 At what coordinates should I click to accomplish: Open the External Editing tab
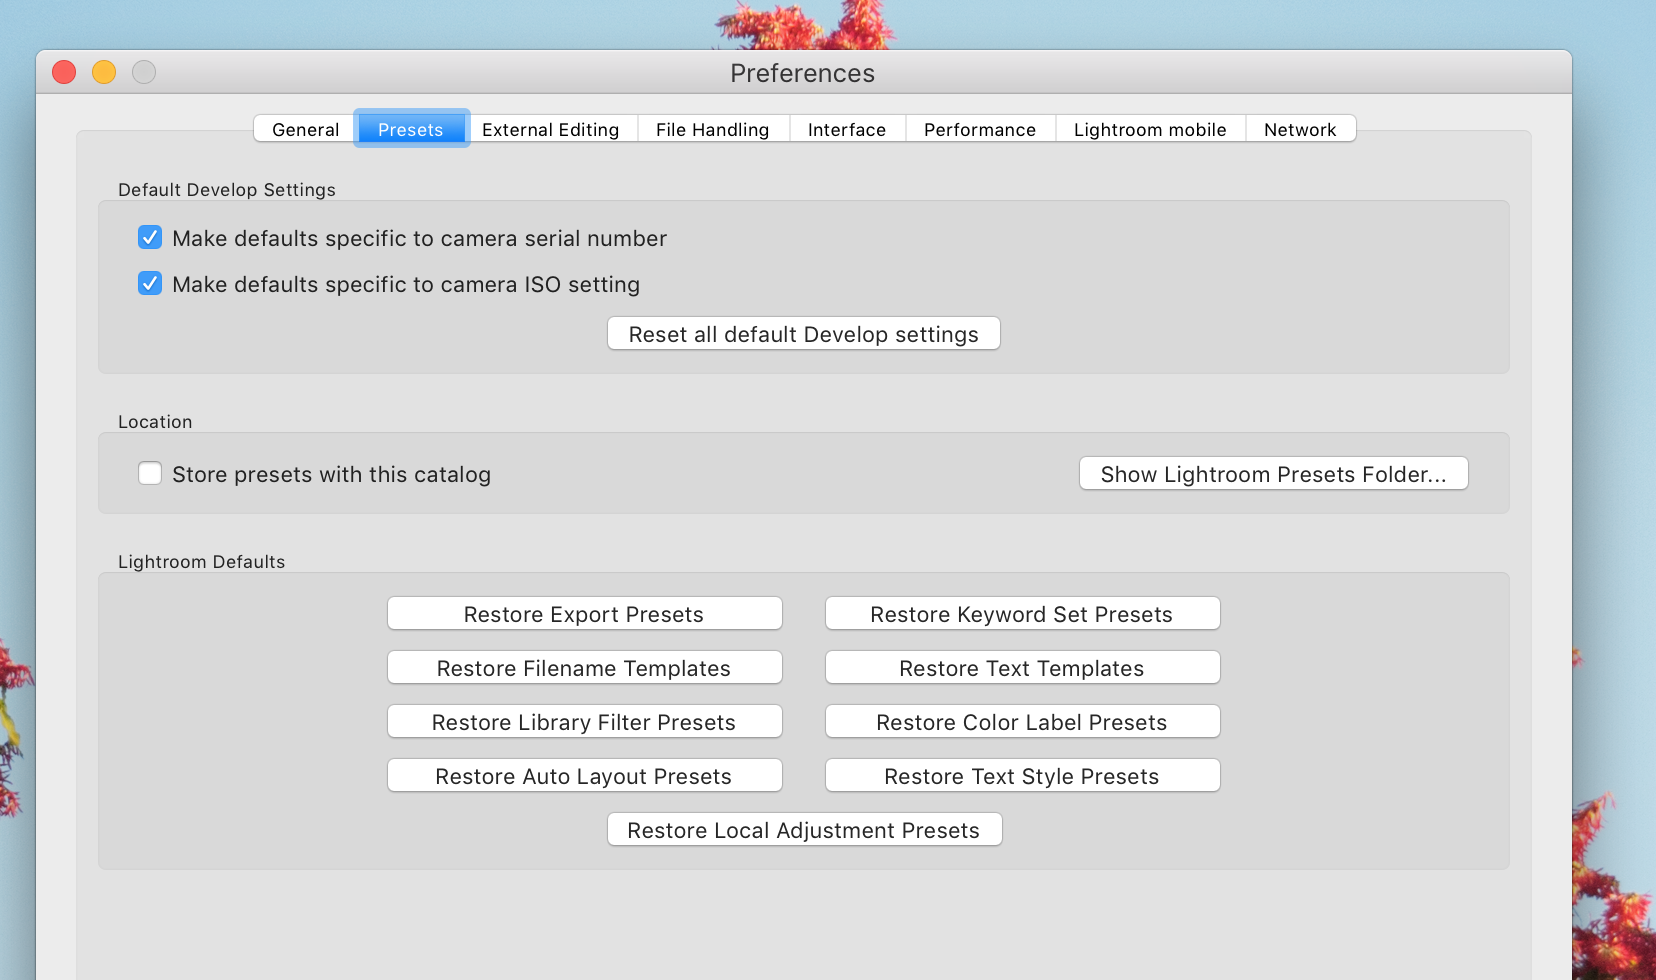(551, 129)
